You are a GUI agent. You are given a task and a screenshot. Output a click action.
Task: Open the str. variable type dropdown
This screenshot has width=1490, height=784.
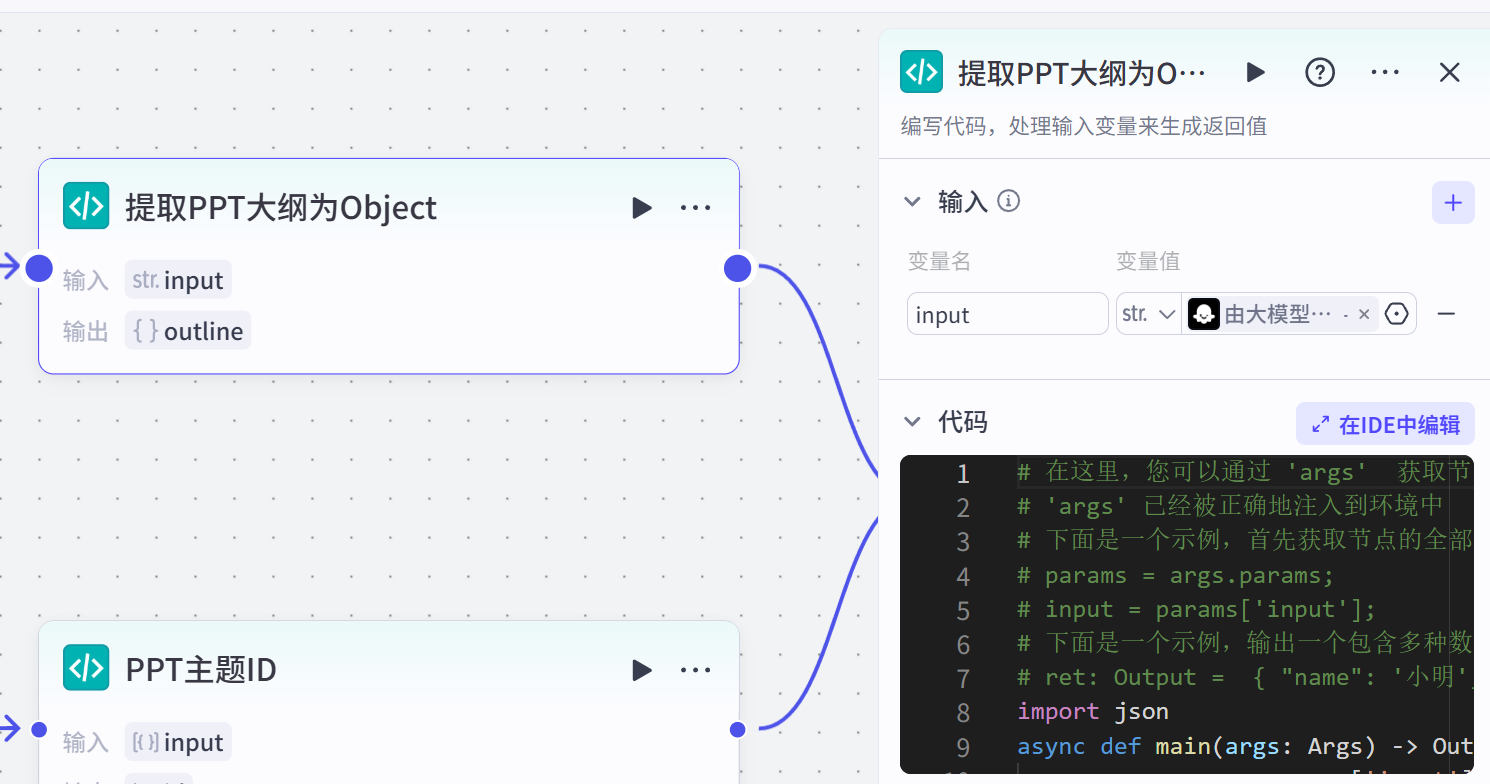(x=1148, y=314)
